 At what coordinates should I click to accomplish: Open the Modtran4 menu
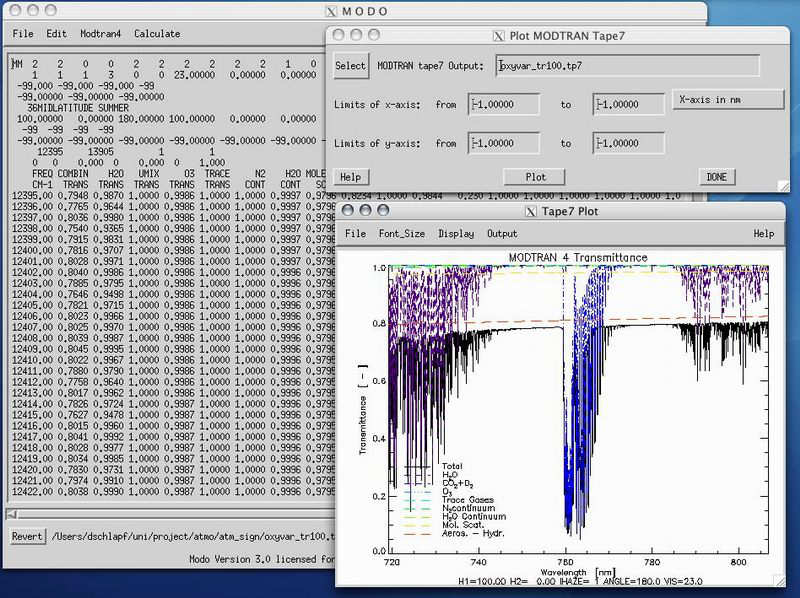point(101,33)
